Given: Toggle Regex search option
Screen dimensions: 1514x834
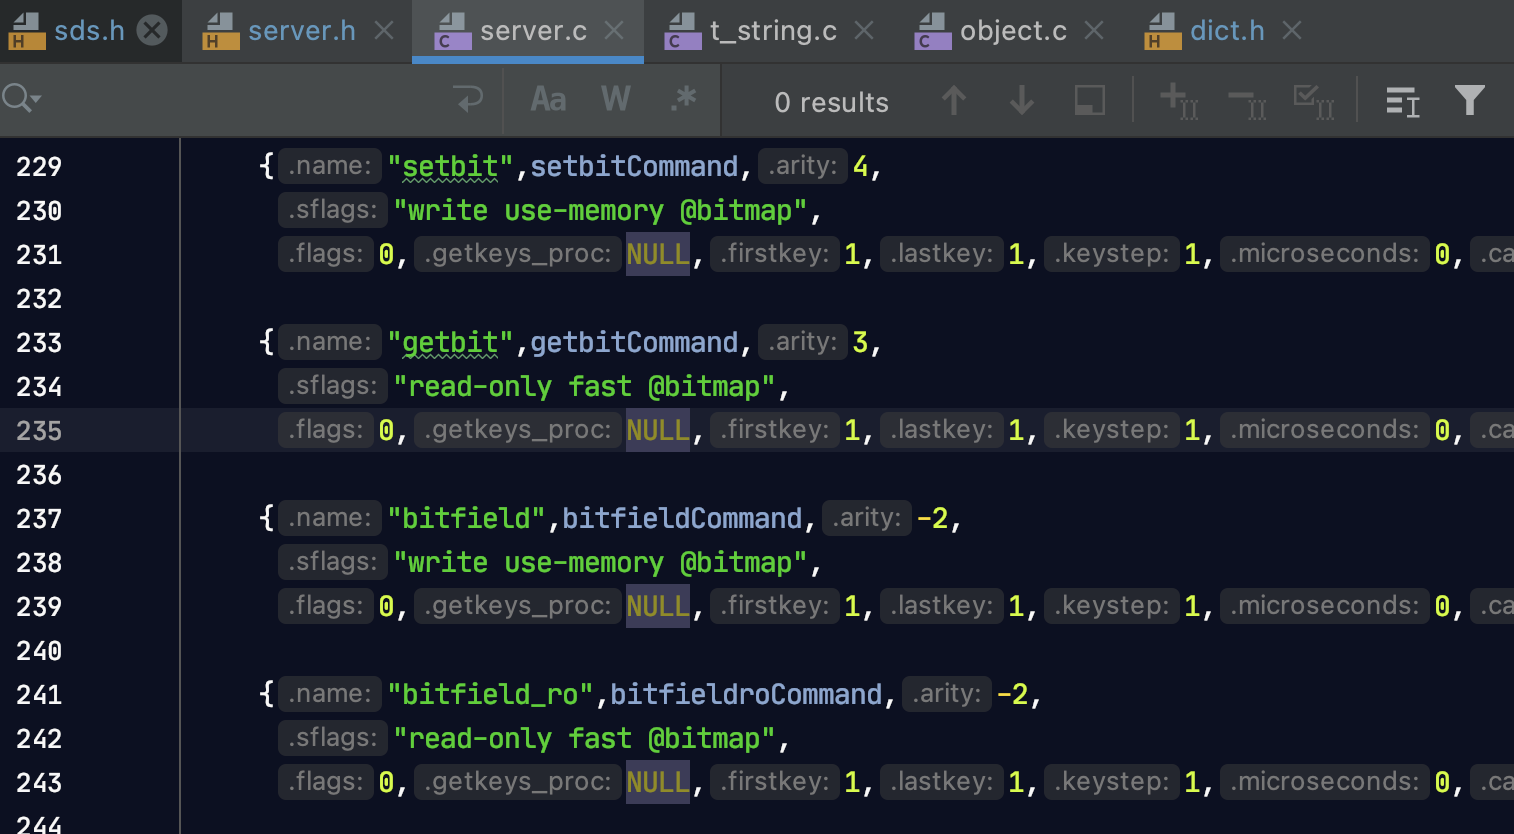Looking at the screenshot, I should pyautogui.click(x=684, y=99).
